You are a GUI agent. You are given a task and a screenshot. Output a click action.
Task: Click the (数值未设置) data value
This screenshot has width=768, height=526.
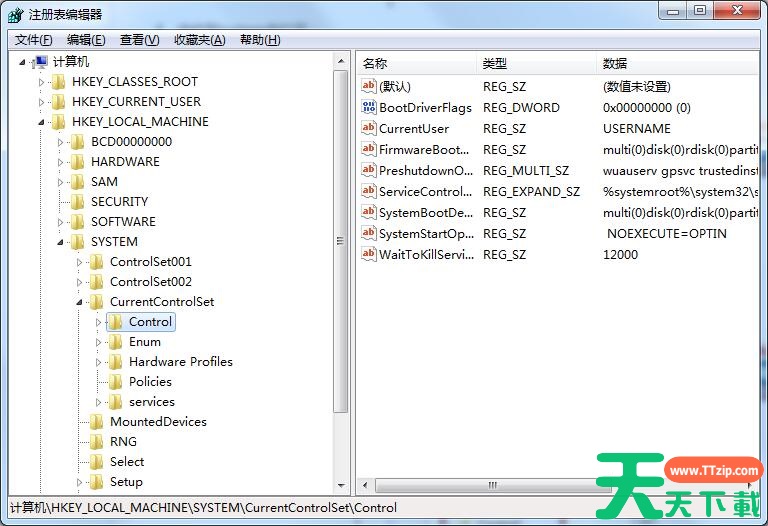pyautogui.click(x=637, y=86)
